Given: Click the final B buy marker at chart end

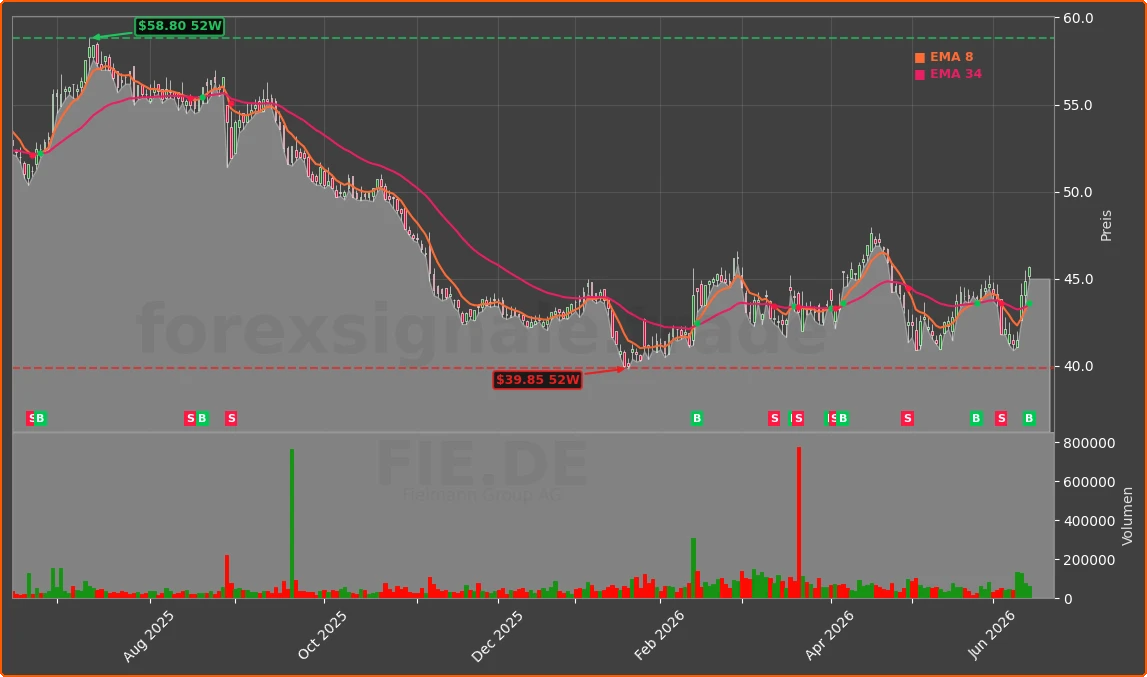Looking at the screenshot, I should (1029, 419).
